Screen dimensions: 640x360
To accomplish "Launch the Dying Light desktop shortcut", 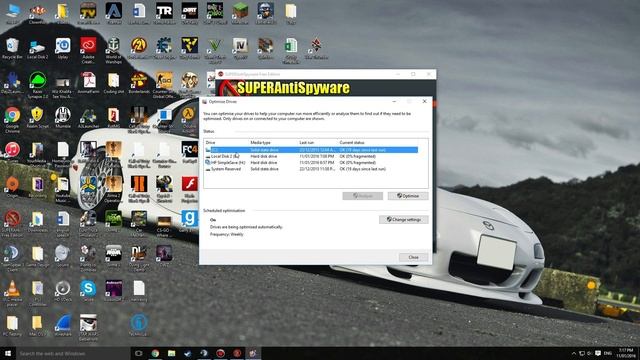I will point(139,258).
